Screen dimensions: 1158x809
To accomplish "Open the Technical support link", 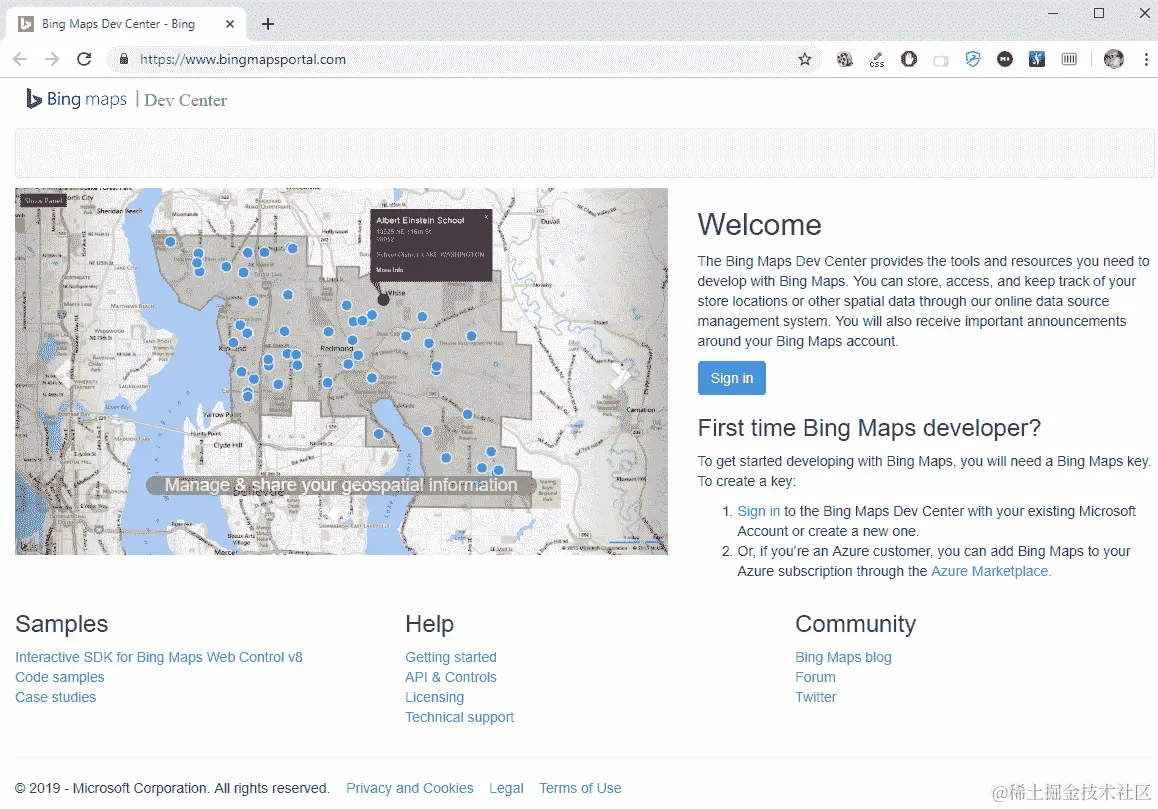I will (x=459, y=717).
